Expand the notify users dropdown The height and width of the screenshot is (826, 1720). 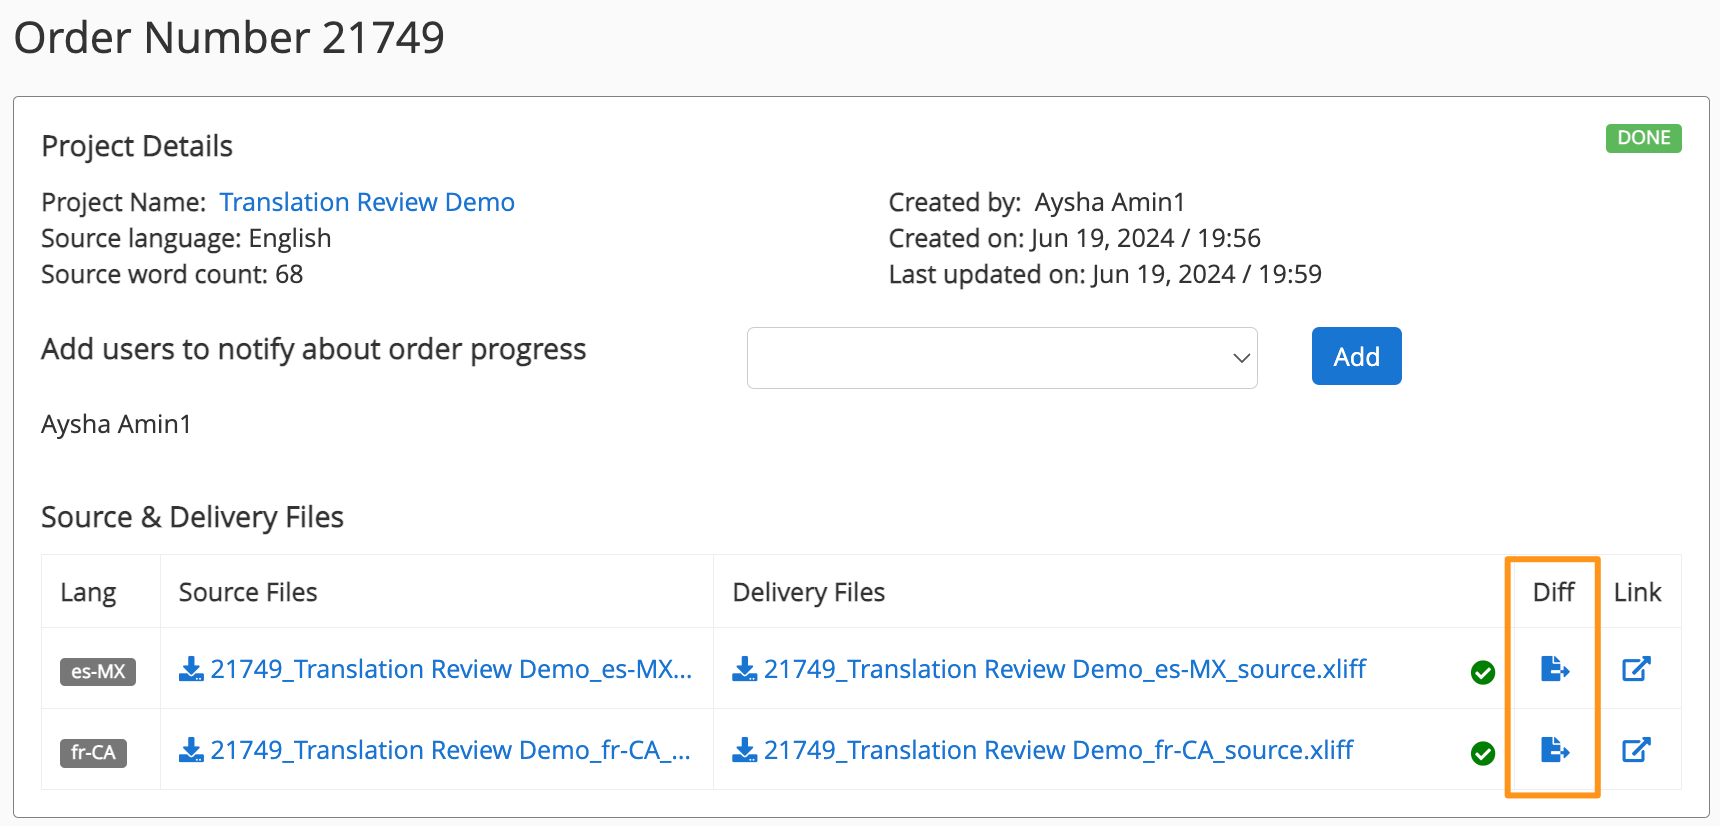pos(1002,358)
